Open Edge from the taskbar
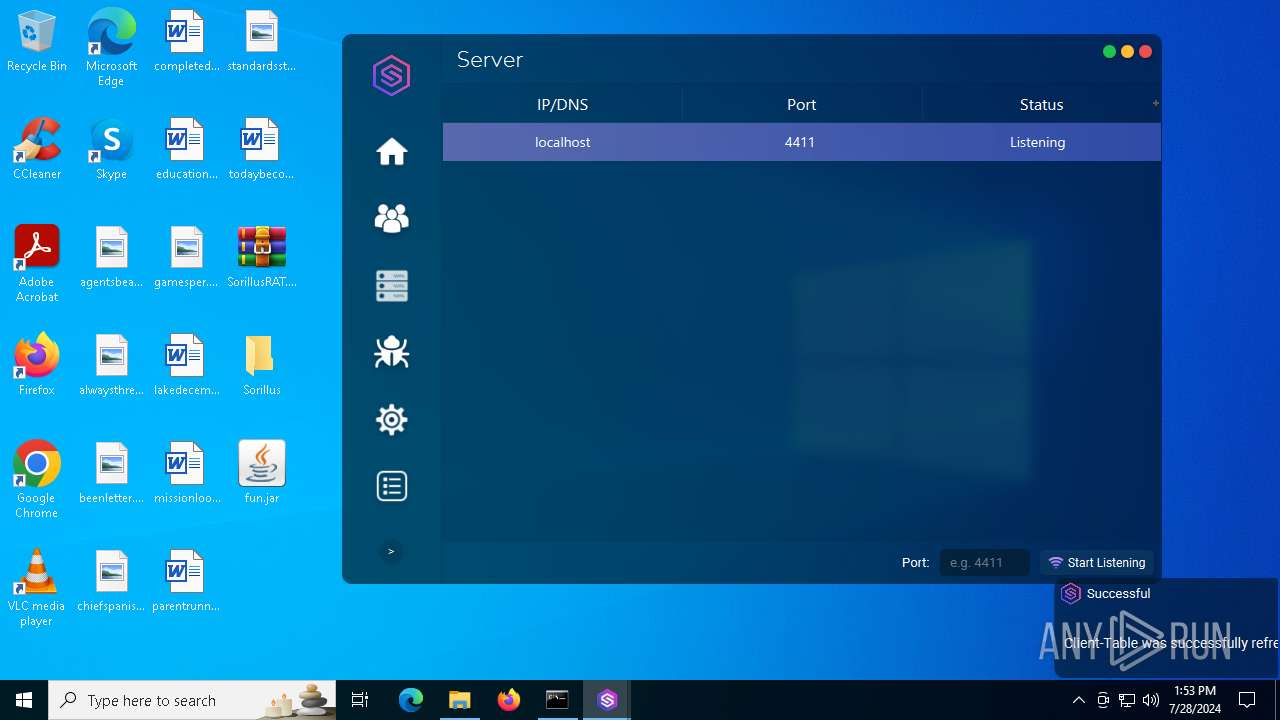Screen dimensions: 1280x720 (411, 700)
